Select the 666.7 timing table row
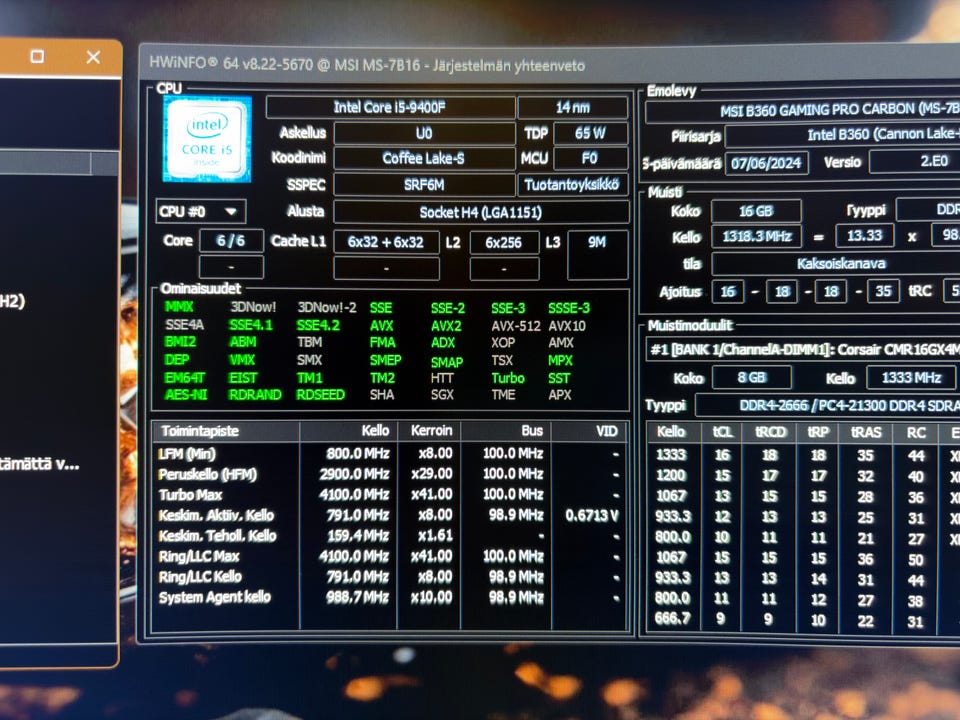Viewport: 960px width, 720px height. click(803, 620)
